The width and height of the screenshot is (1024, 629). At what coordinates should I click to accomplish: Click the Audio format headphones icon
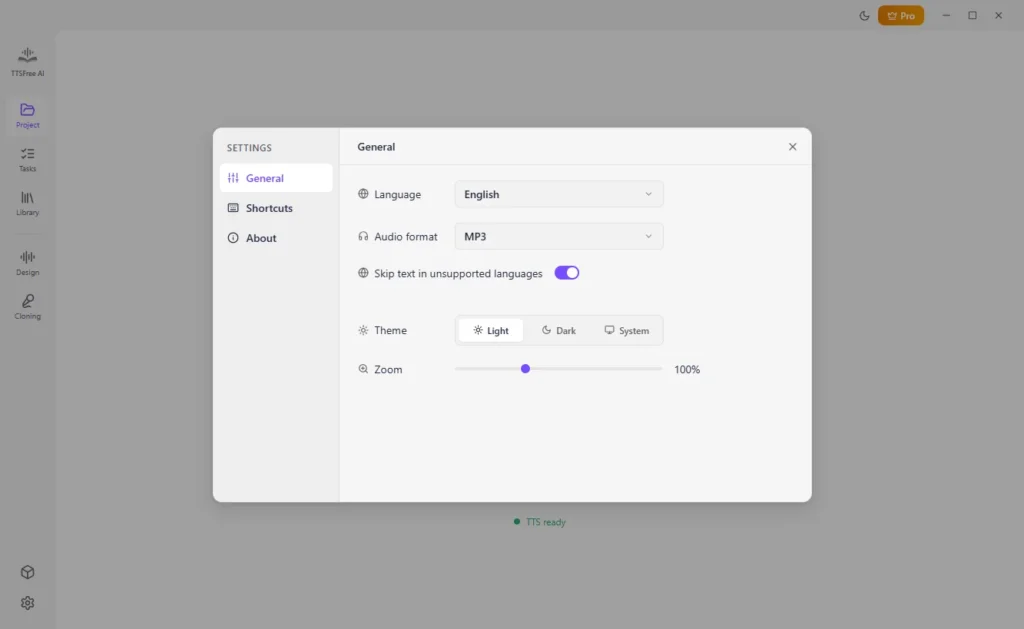point(363,236)
